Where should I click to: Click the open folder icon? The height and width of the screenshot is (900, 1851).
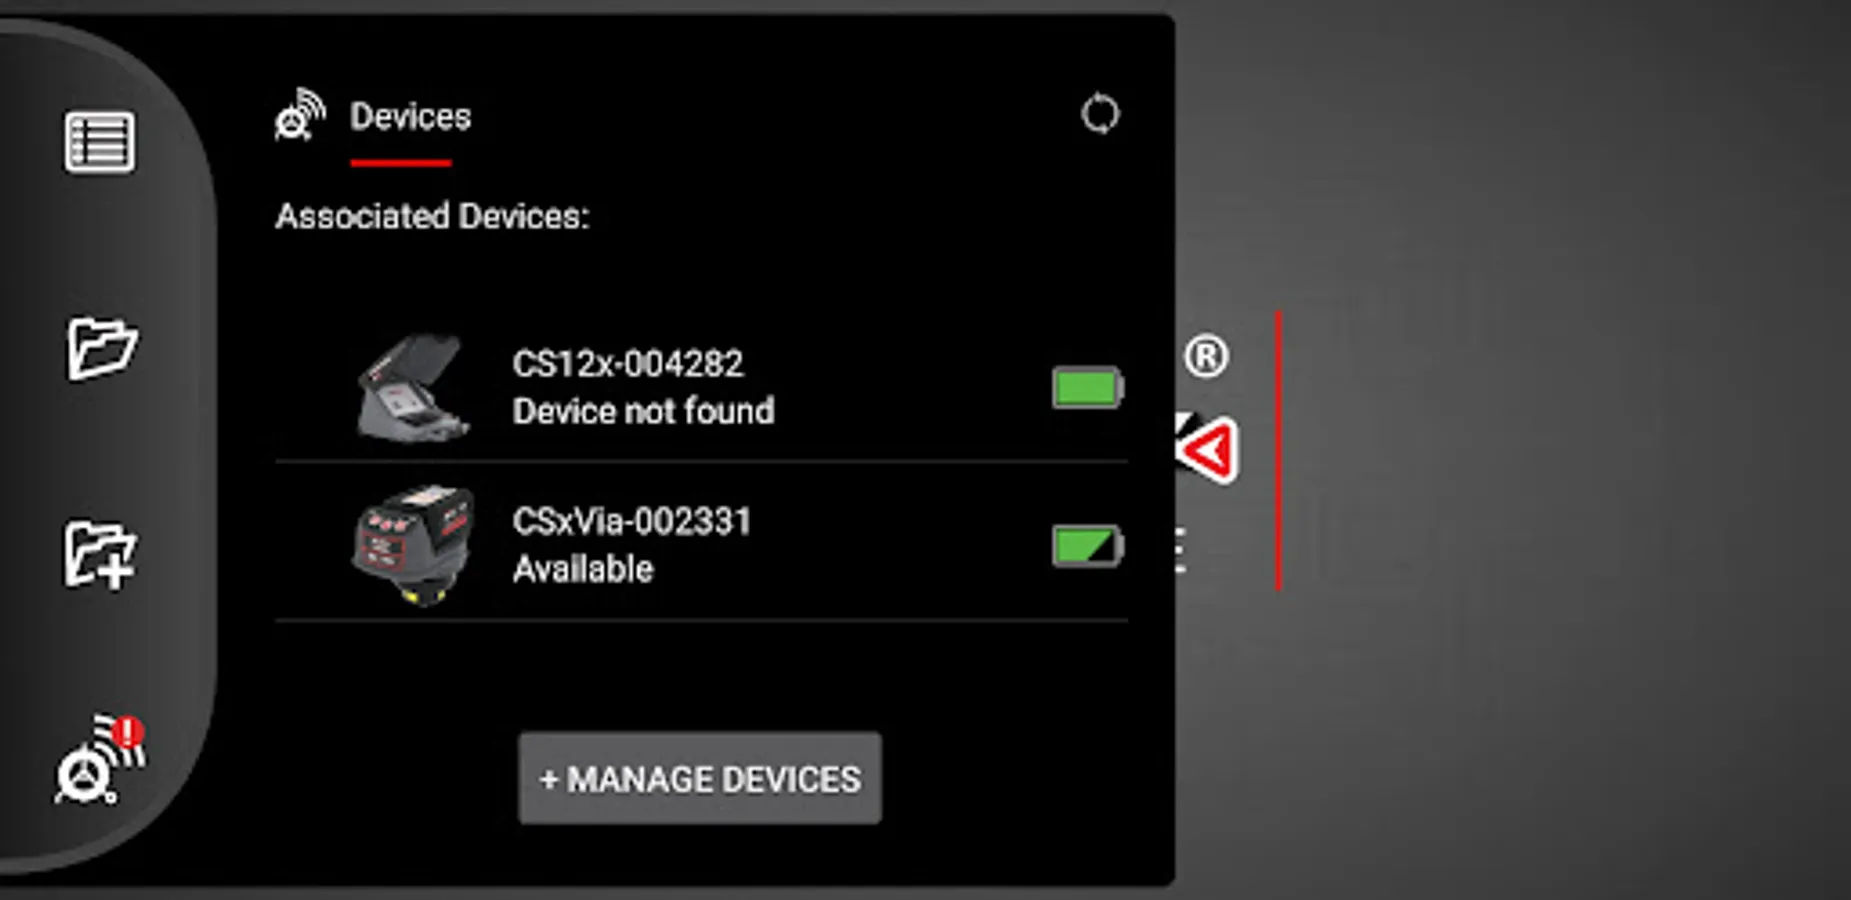pyautogui.click(x=101, y=348)
